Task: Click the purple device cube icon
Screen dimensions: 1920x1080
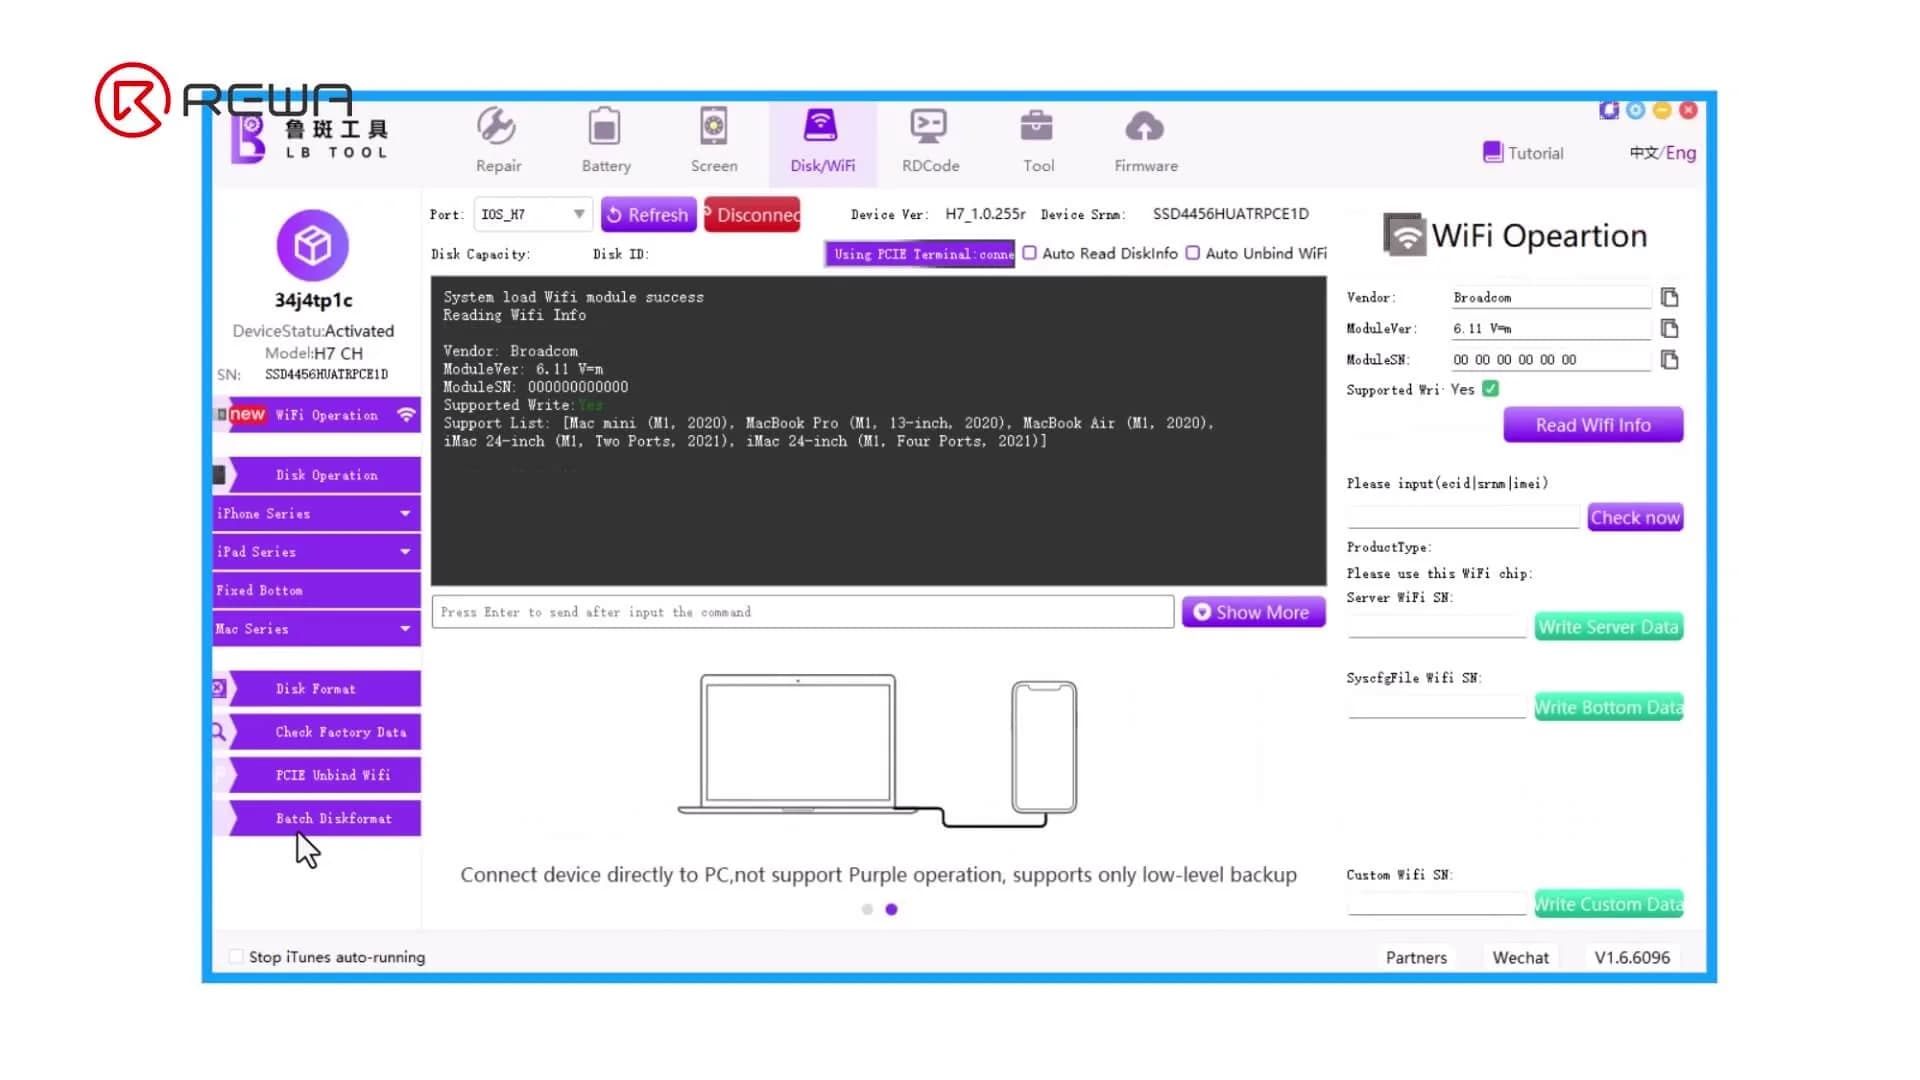Action: click(313, 245)
